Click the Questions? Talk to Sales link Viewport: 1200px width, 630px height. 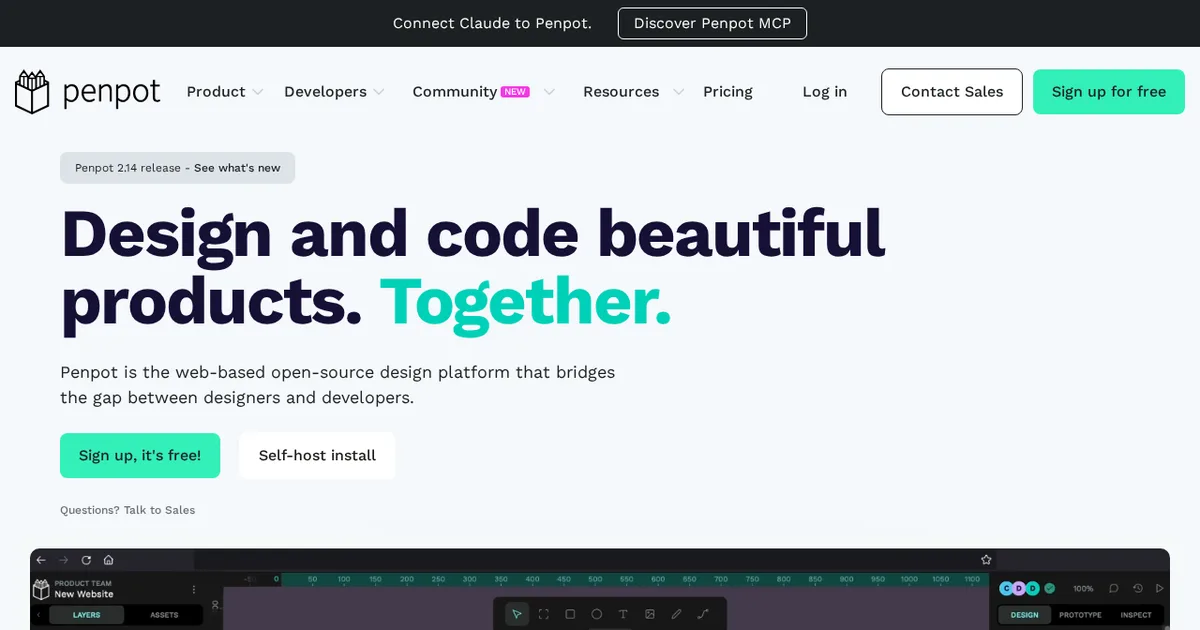128,510
